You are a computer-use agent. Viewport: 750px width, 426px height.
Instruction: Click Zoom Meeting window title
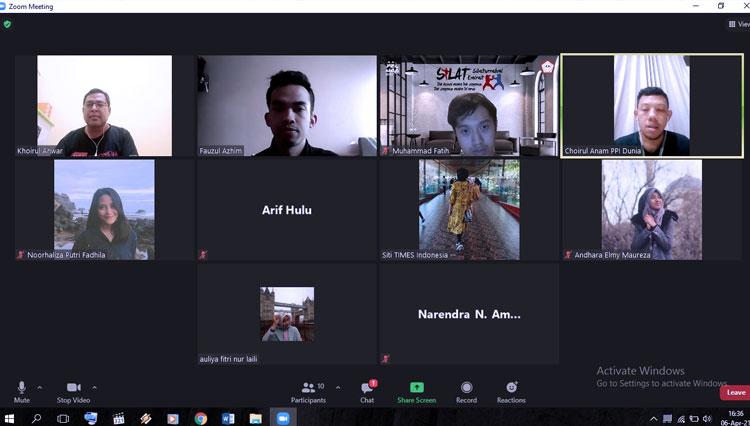pyautogui.click(x=31, y=6)
